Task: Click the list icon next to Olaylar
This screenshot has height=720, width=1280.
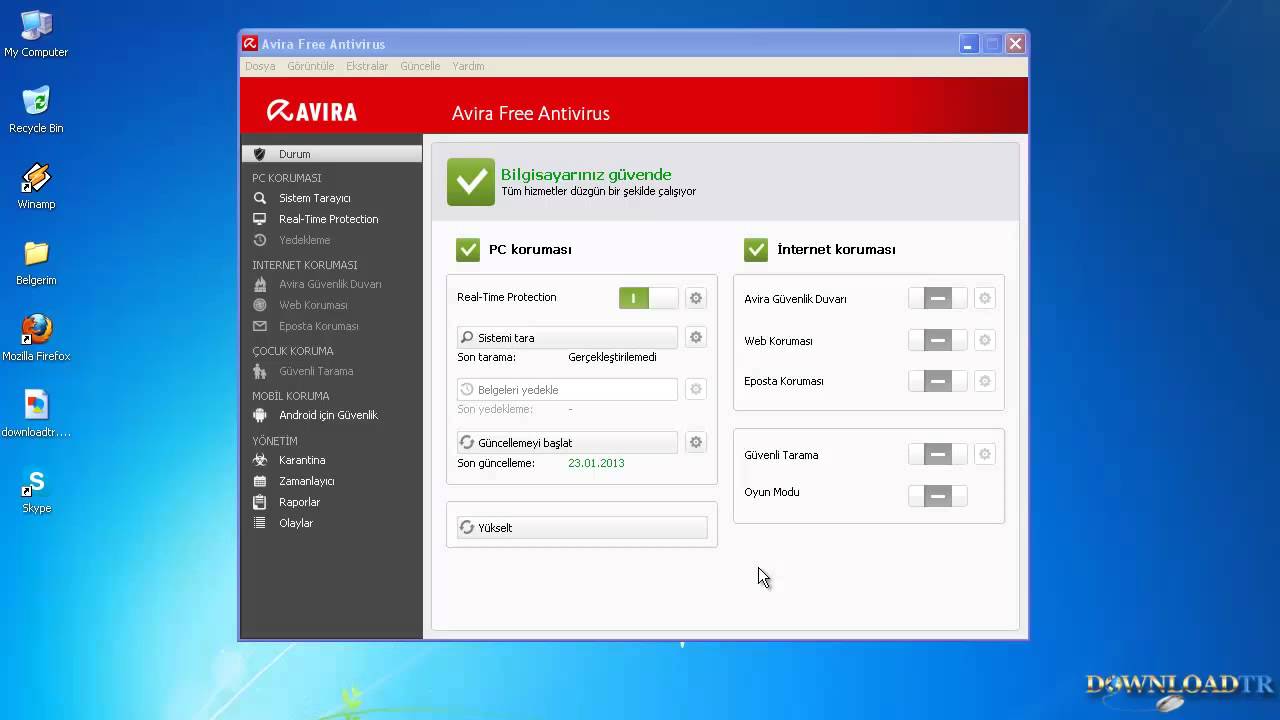Action: pos(260,523)
